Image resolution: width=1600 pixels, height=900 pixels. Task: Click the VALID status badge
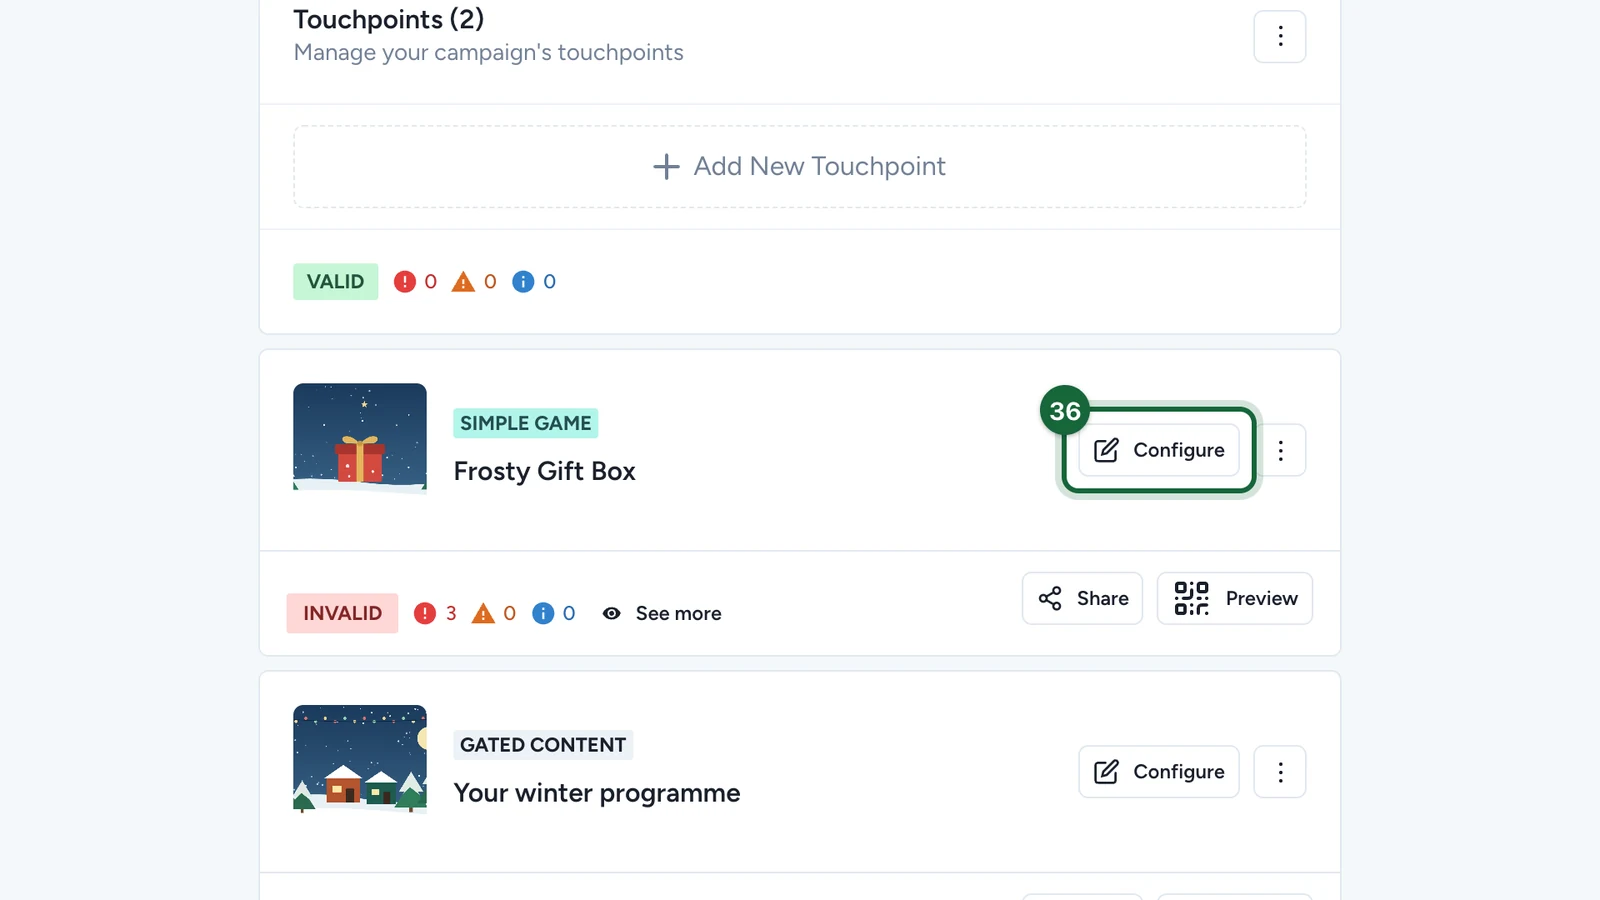point(336,282)
